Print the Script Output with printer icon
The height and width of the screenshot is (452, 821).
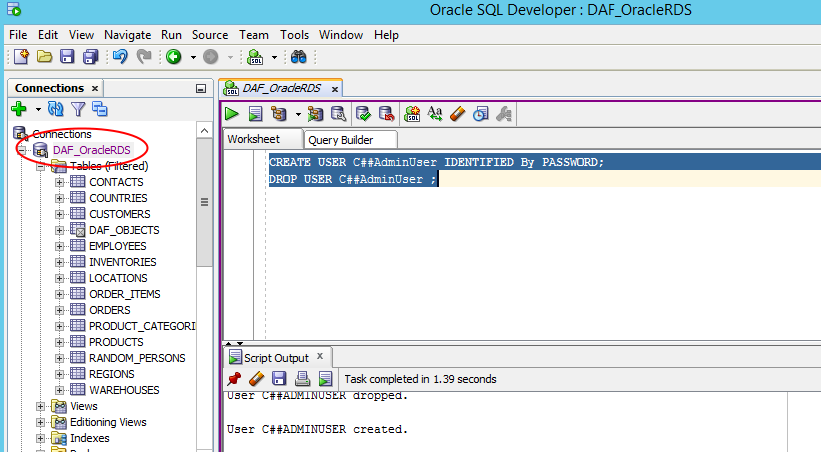coord(302,378)
